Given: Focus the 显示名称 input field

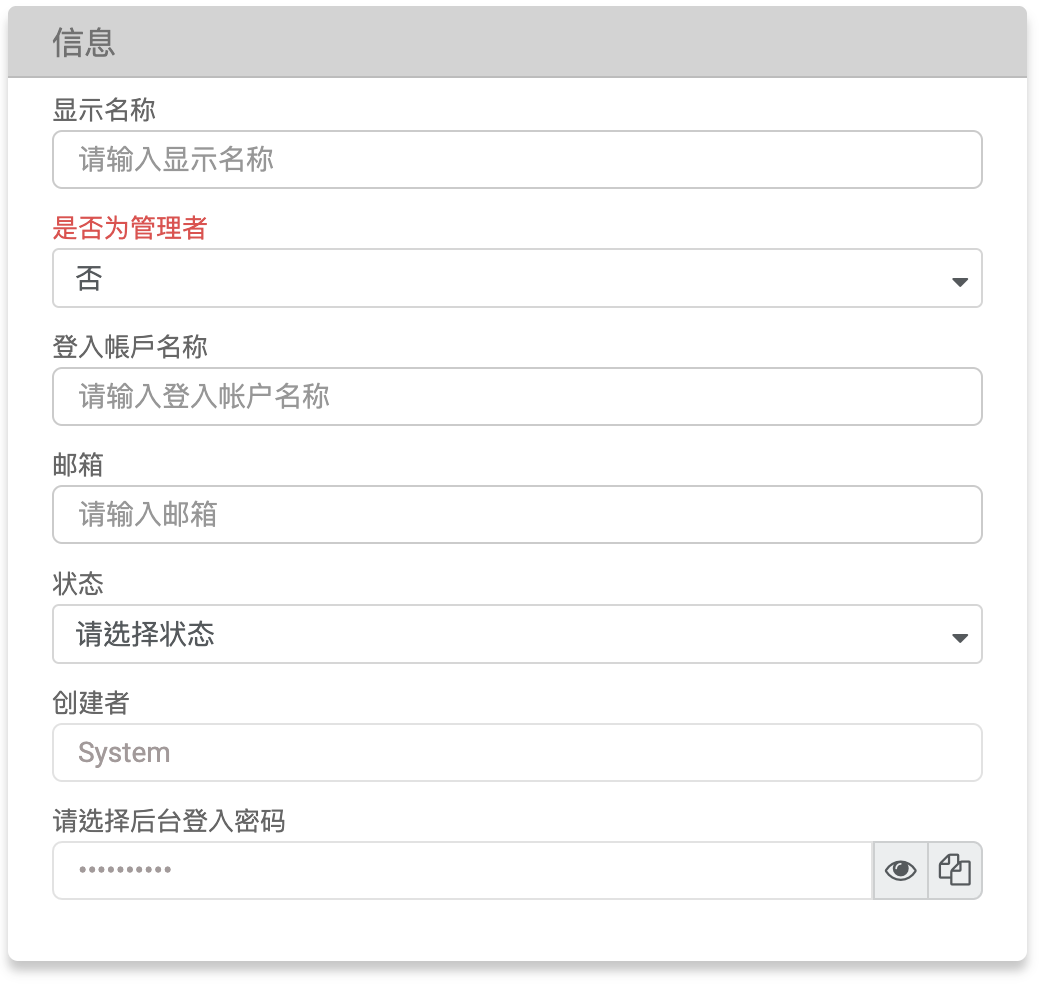Looking at the screenshot, I should click(x=517, y=160).
